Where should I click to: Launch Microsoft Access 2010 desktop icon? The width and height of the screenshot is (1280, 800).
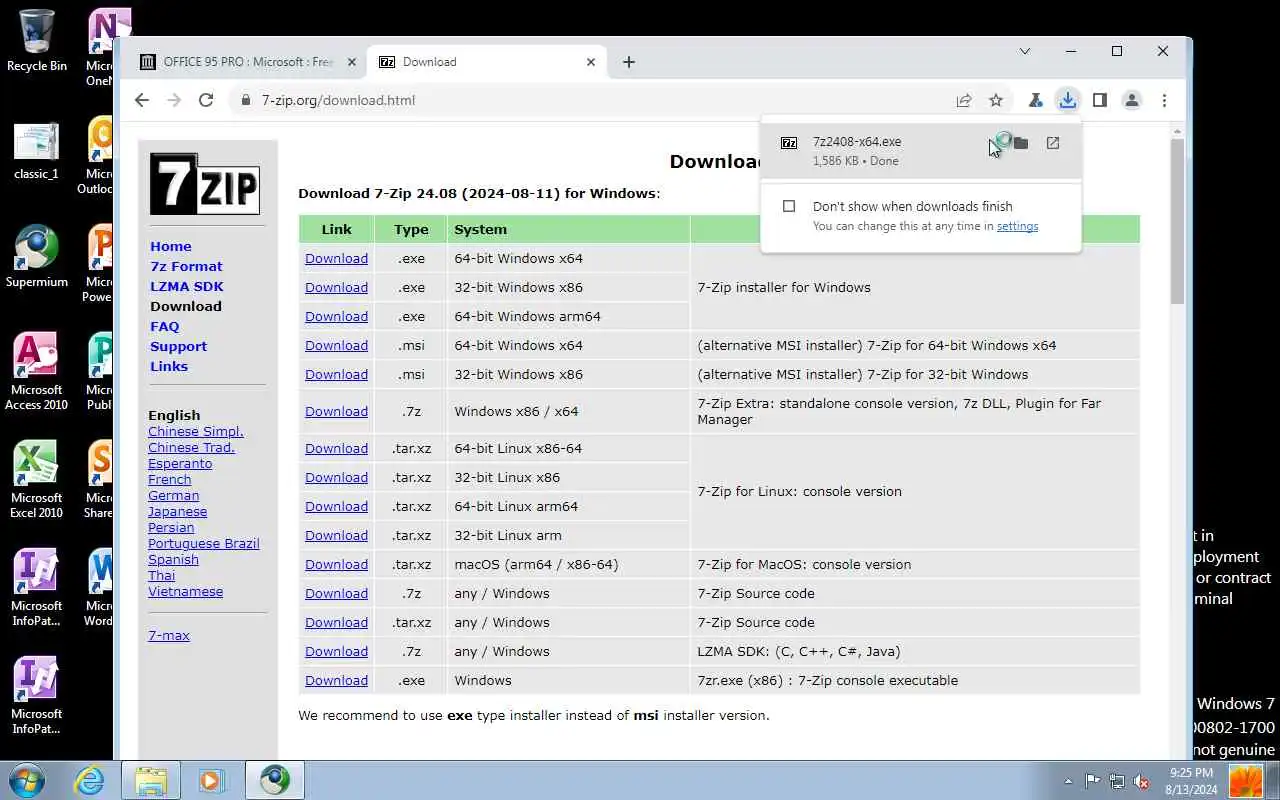[x=36, y=372]
